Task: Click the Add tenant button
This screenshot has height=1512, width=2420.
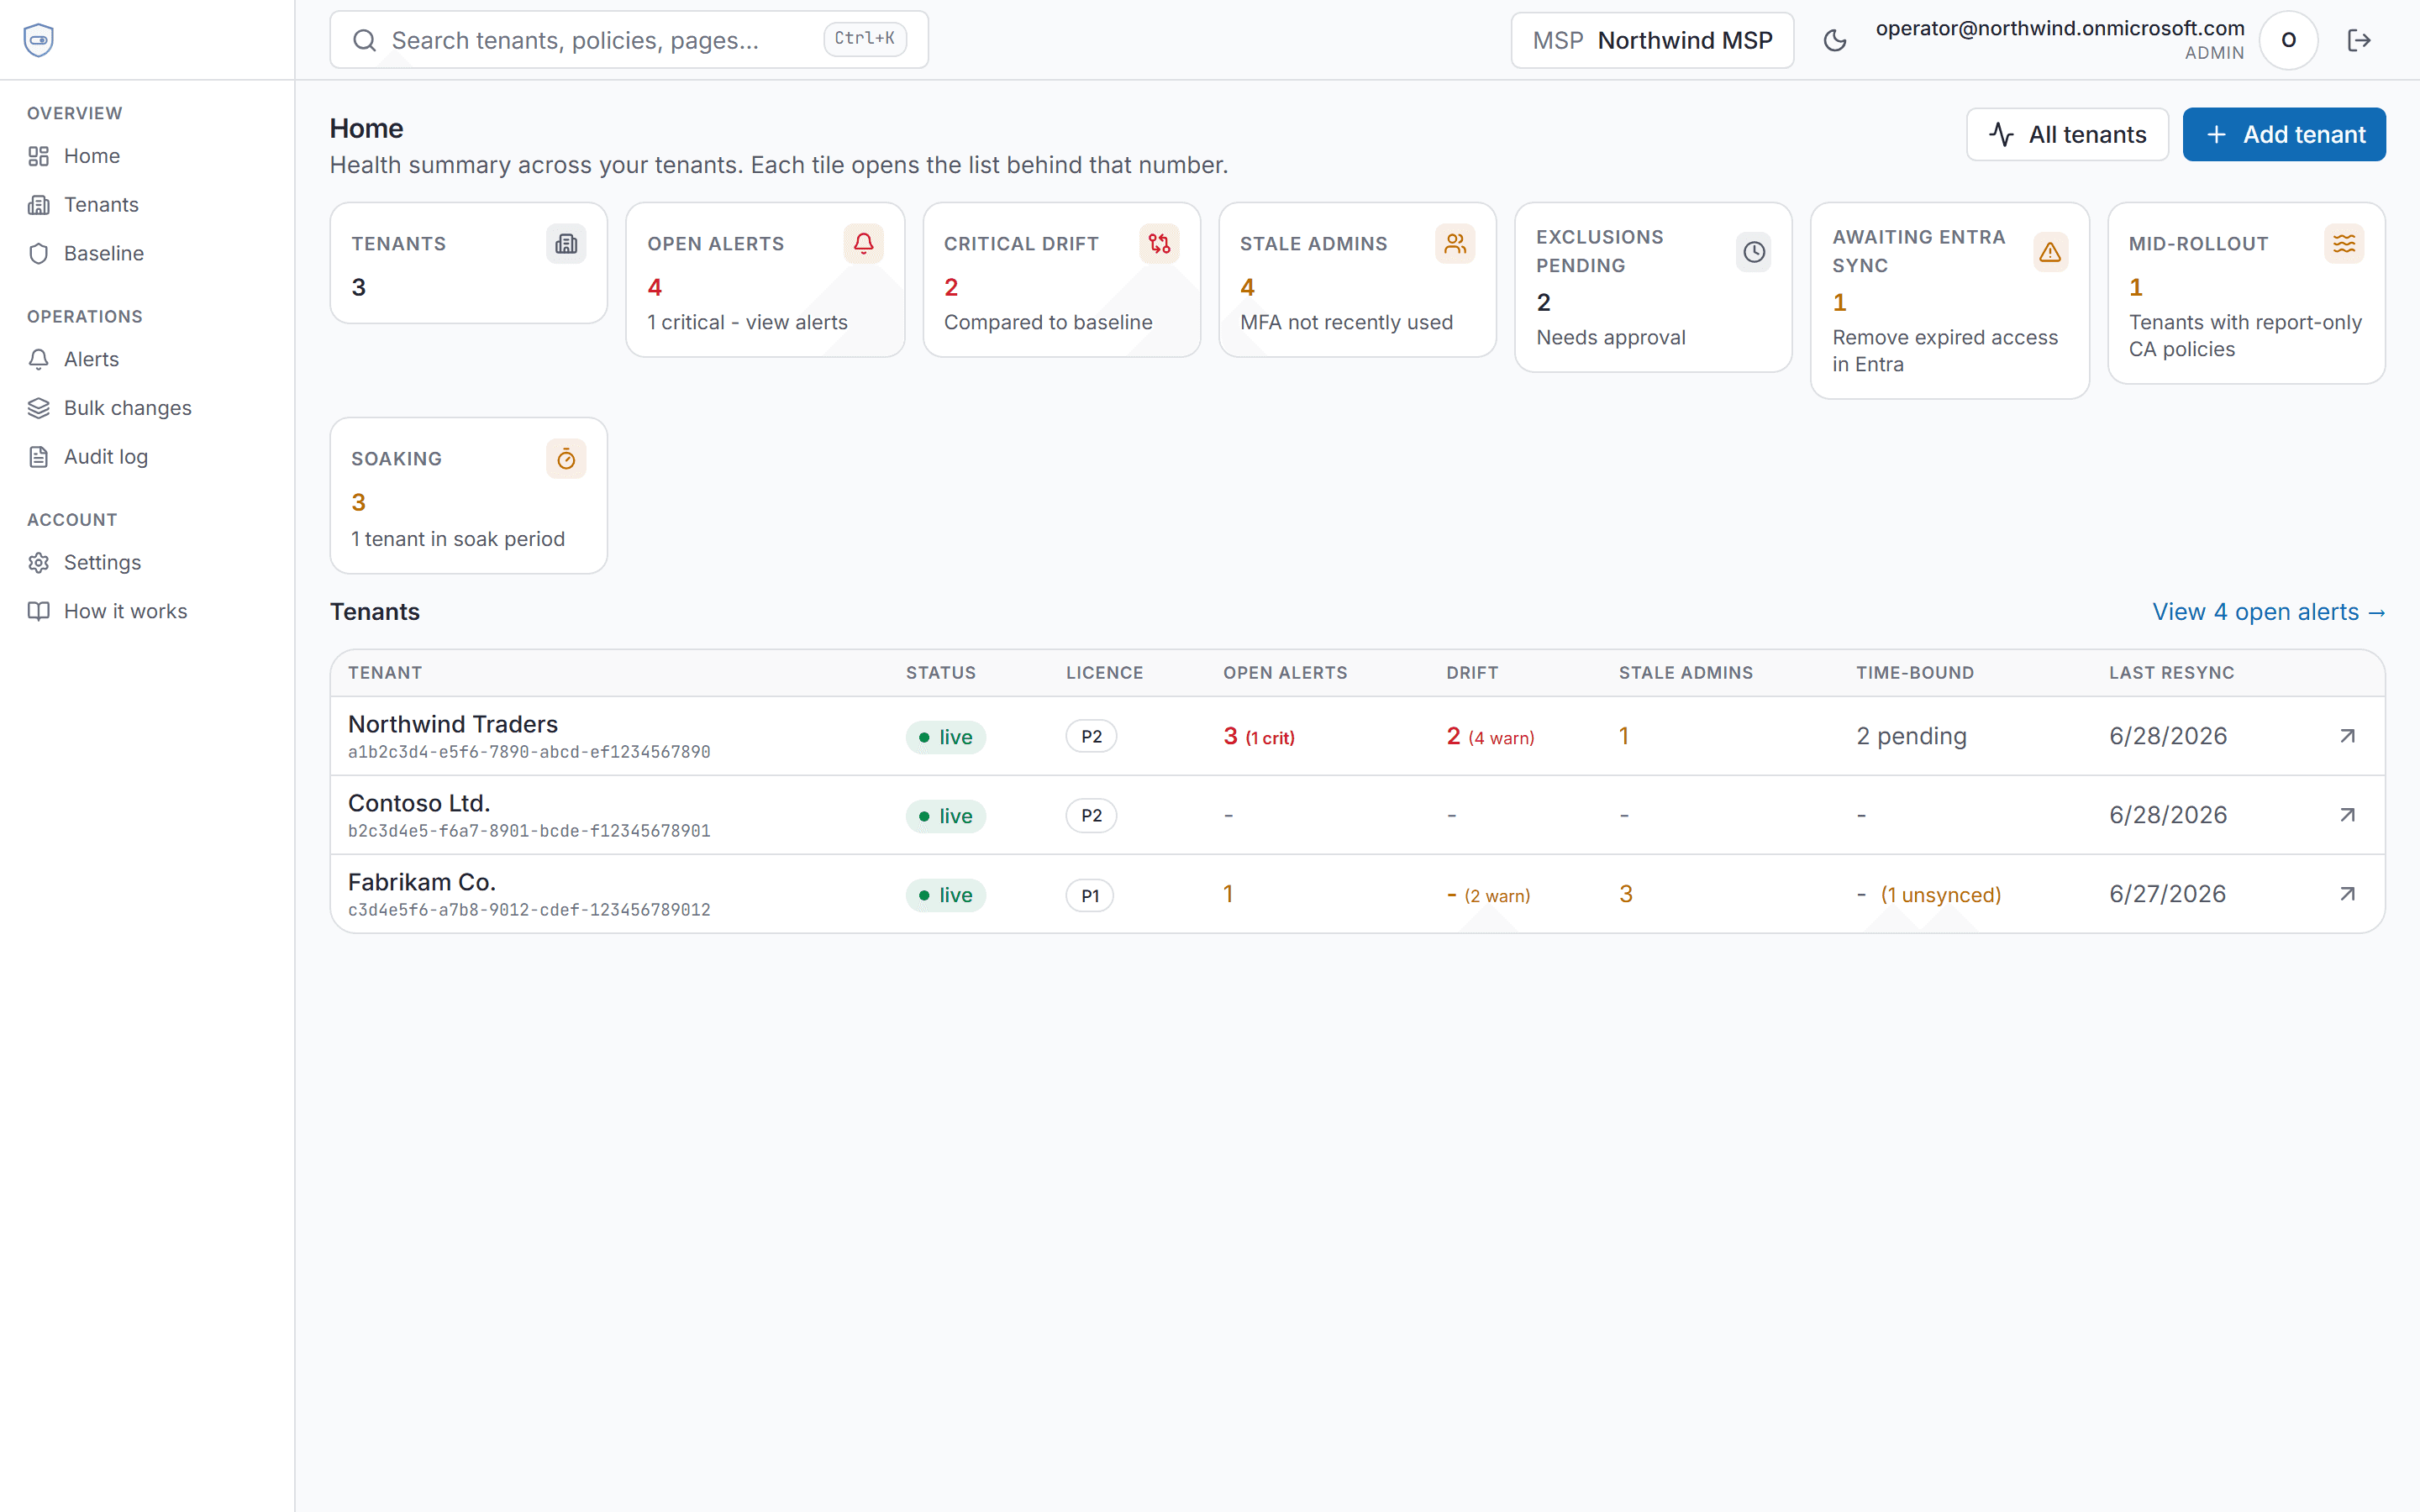Action: click(x=2284, y=134)
